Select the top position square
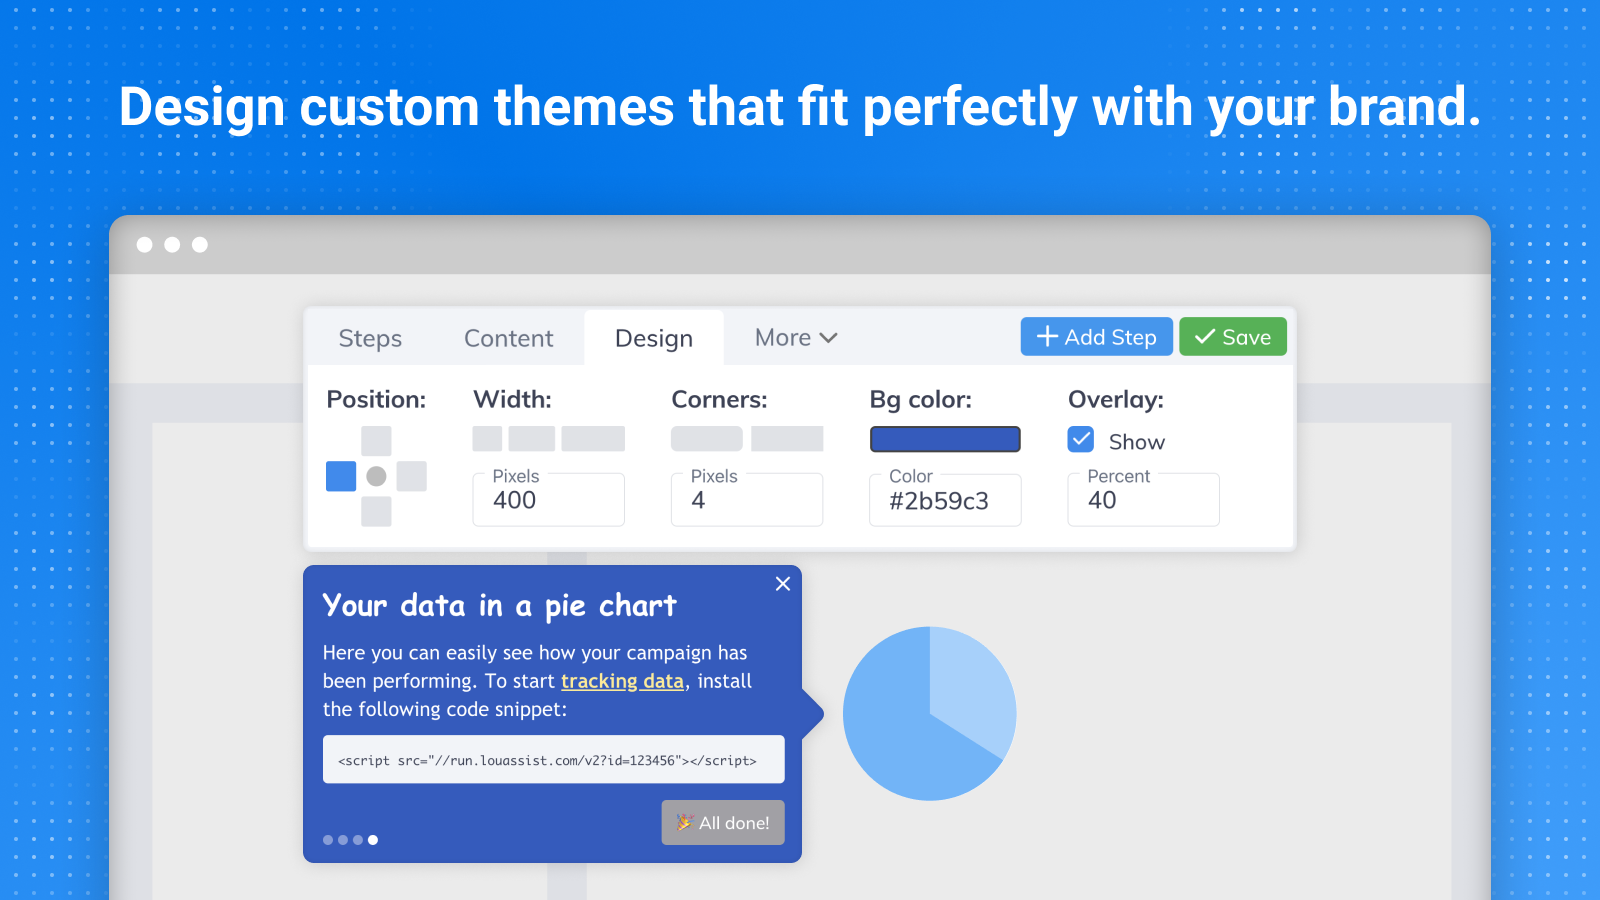Image resolution: width=1600 pixels, height=900 pixels. coord(376,441)
